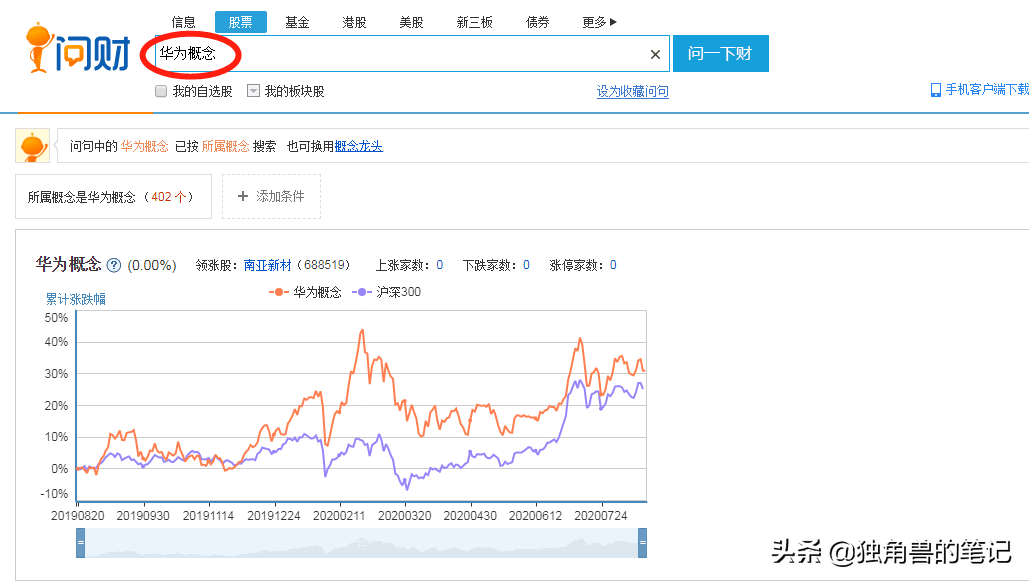Click the 累计涨跌幅 chart label

tap(75, 299)
